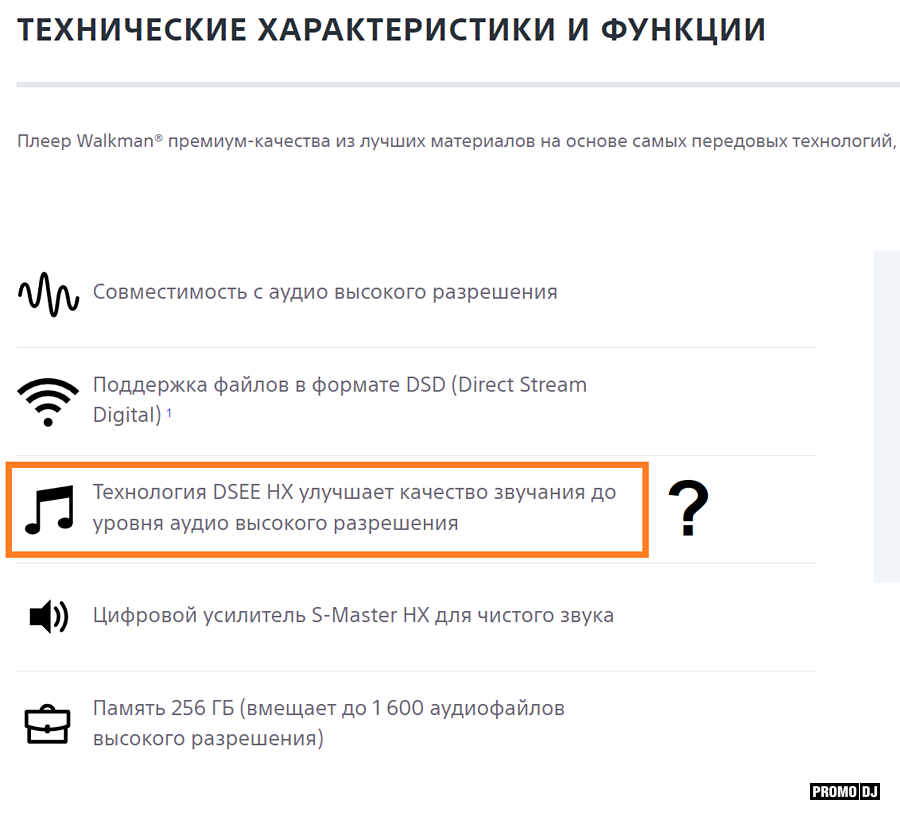900x816 pixels.
Task: Click the 'Технические характеристики и функции' heading
Action: coord(391,30)
